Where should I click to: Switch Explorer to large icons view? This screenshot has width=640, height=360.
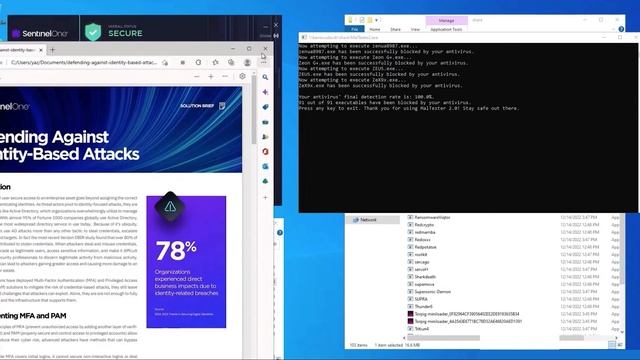click(620, 345)
